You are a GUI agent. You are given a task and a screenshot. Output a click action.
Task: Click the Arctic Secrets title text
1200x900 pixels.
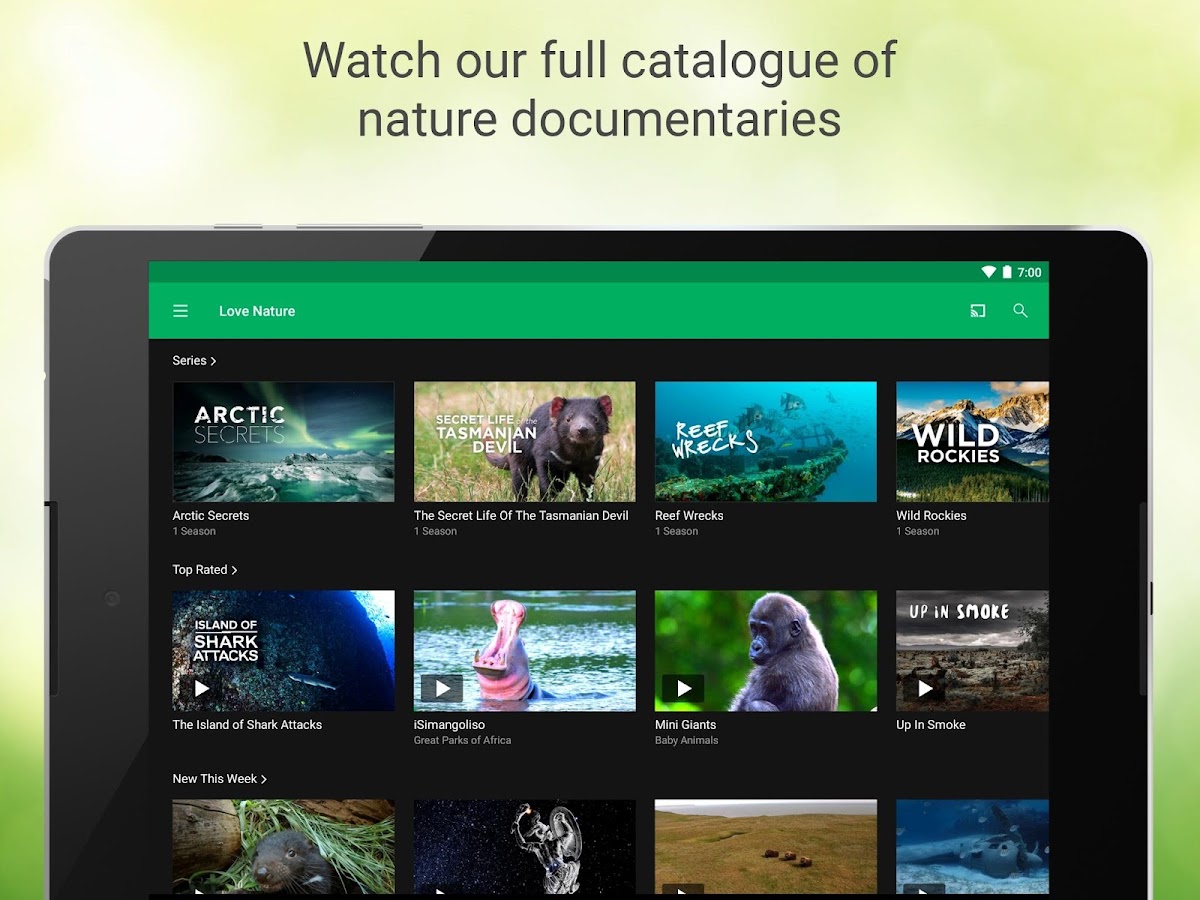(x=211, y=516)
